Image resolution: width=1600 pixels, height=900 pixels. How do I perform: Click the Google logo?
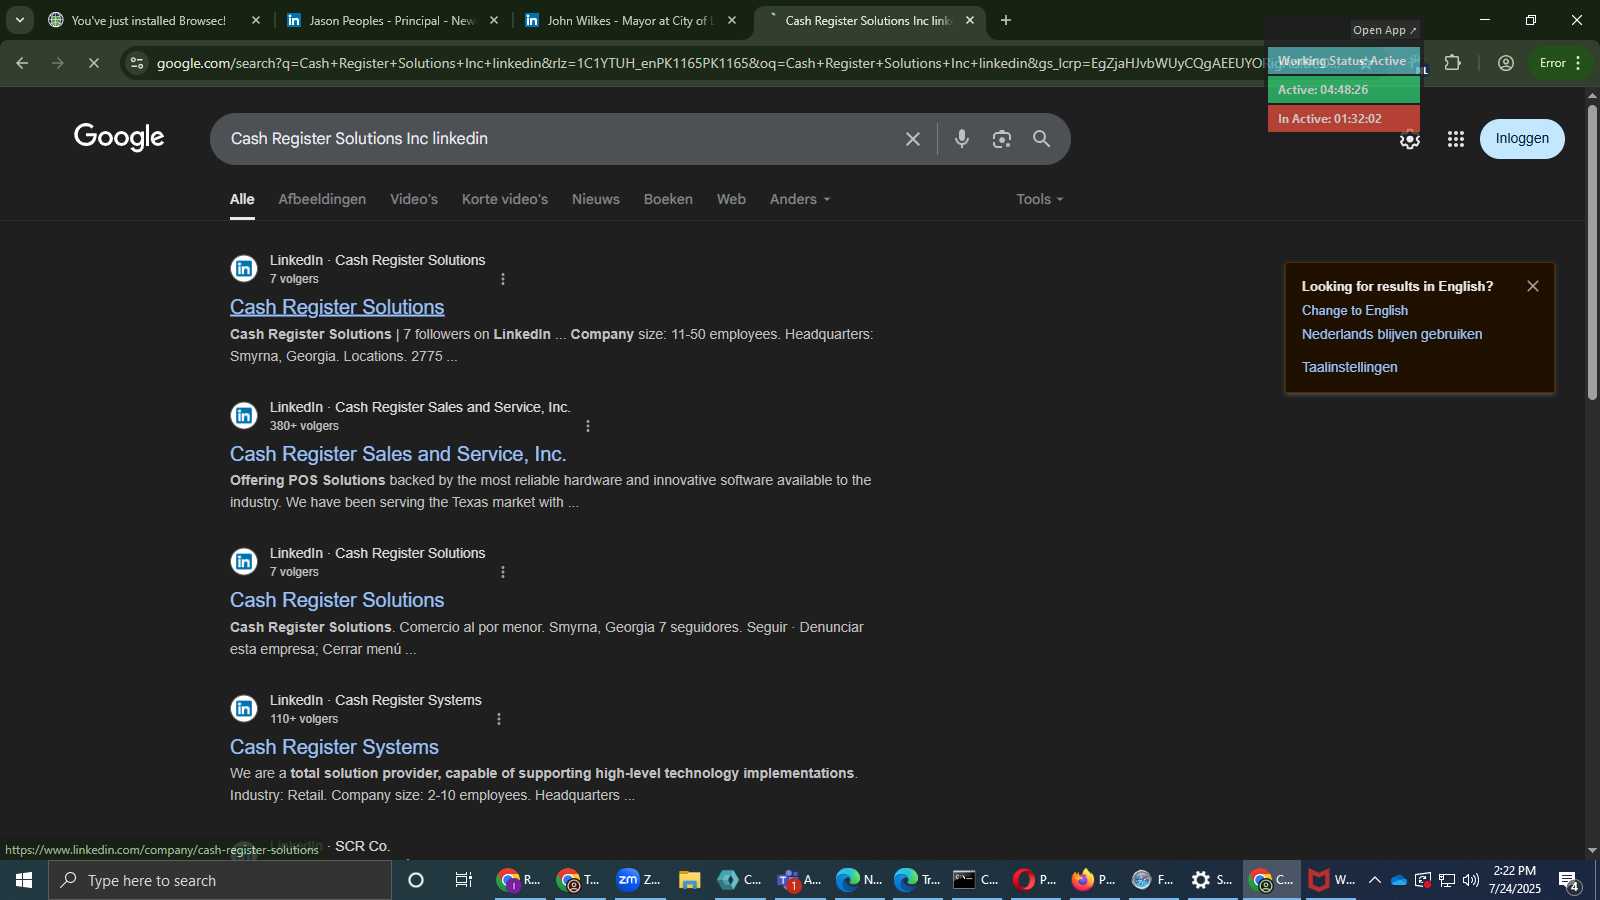pos(119,138)
